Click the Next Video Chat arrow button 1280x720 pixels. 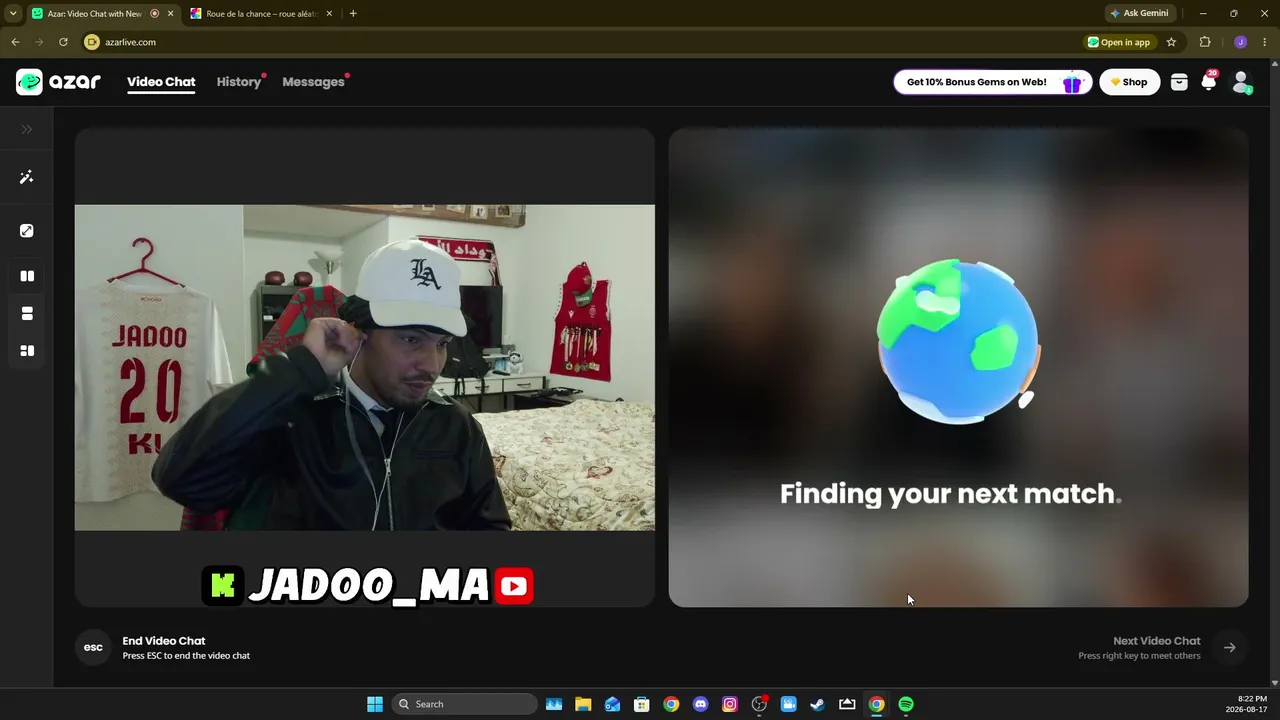point(1230,648)
